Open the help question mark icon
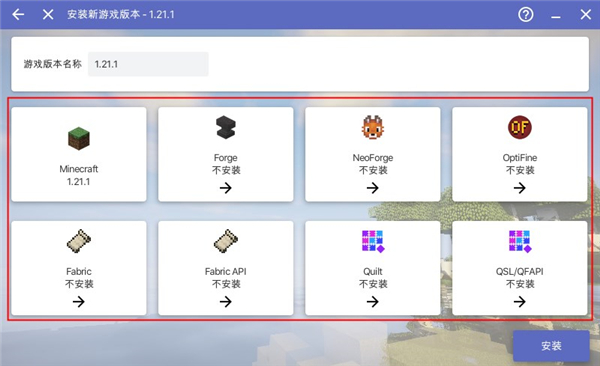 526,15
